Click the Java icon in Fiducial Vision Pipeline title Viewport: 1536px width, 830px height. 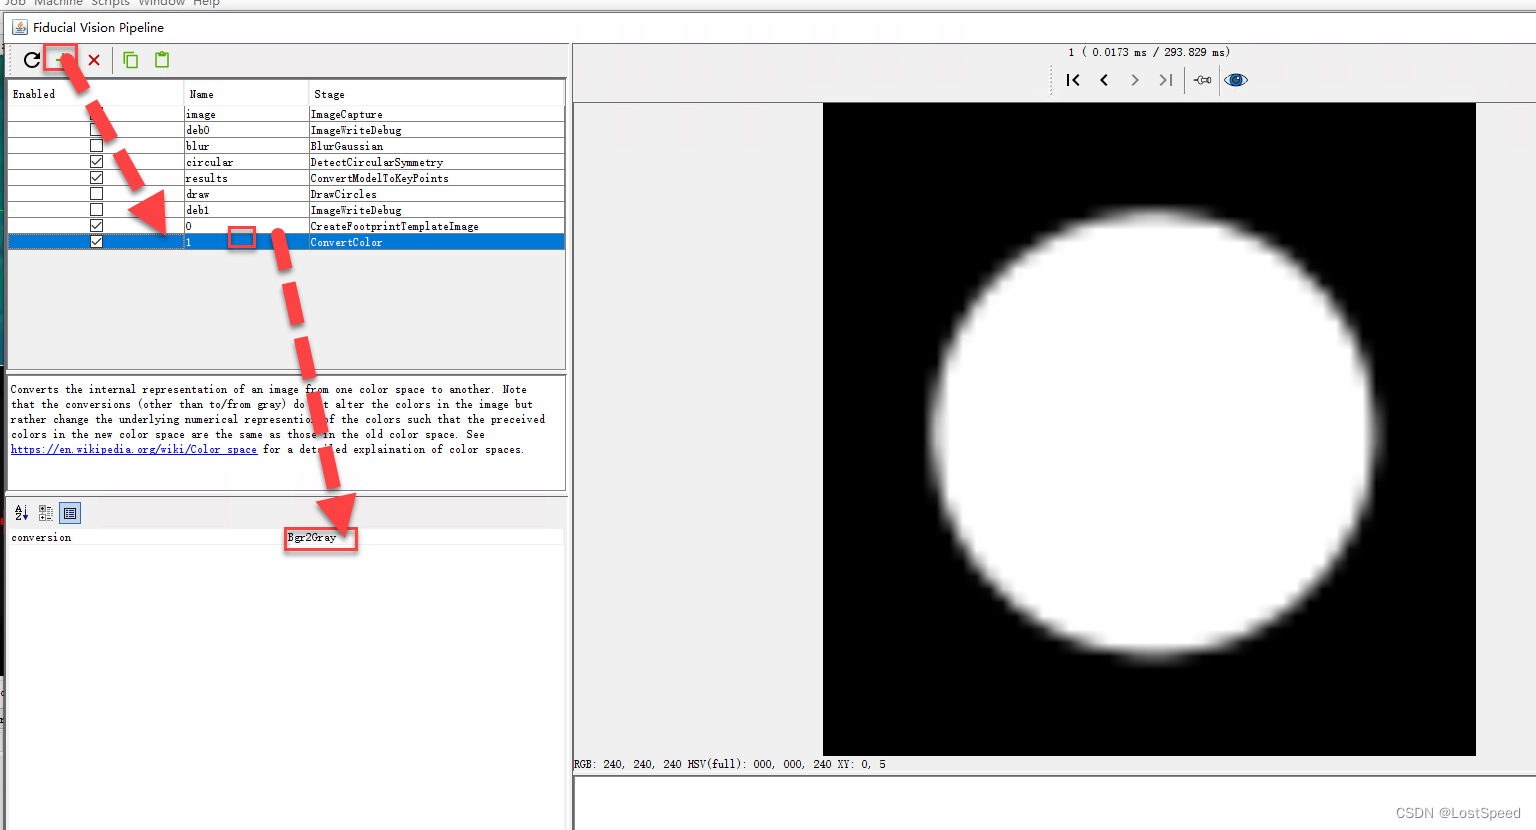pos(20,27)
